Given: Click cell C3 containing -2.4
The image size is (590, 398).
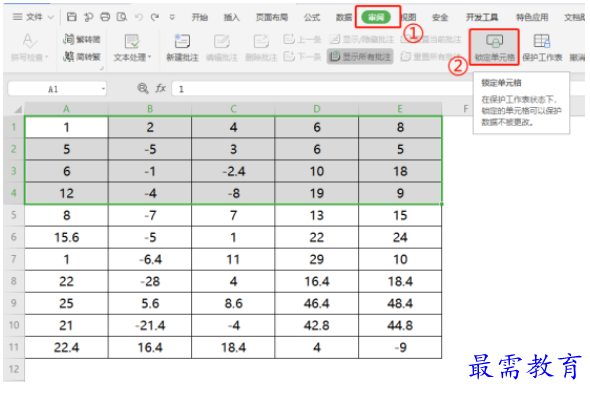Looking at the screenshot, I should (233, 171).
